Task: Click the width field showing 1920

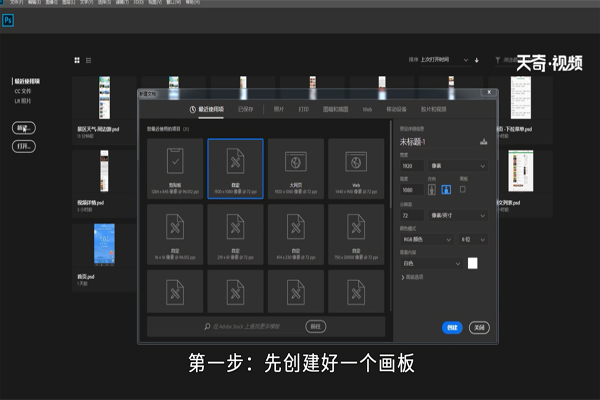Action: 412,166
